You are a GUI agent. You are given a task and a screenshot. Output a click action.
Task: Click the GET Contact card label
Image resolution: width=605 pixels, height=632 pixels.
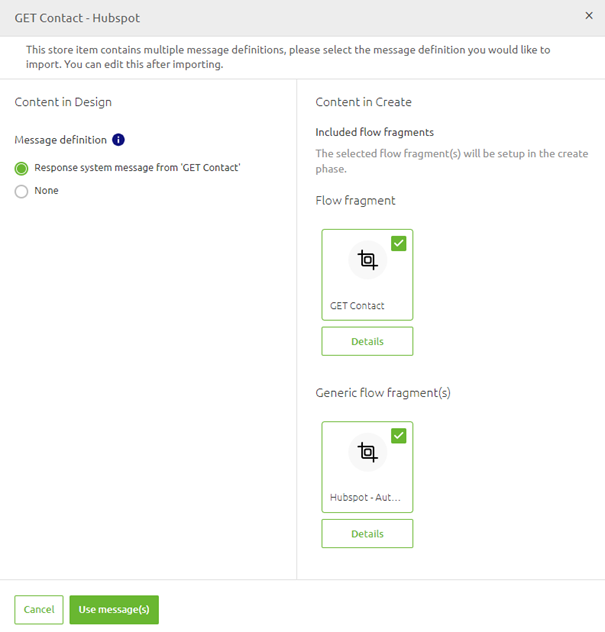(x=357, y=306)
